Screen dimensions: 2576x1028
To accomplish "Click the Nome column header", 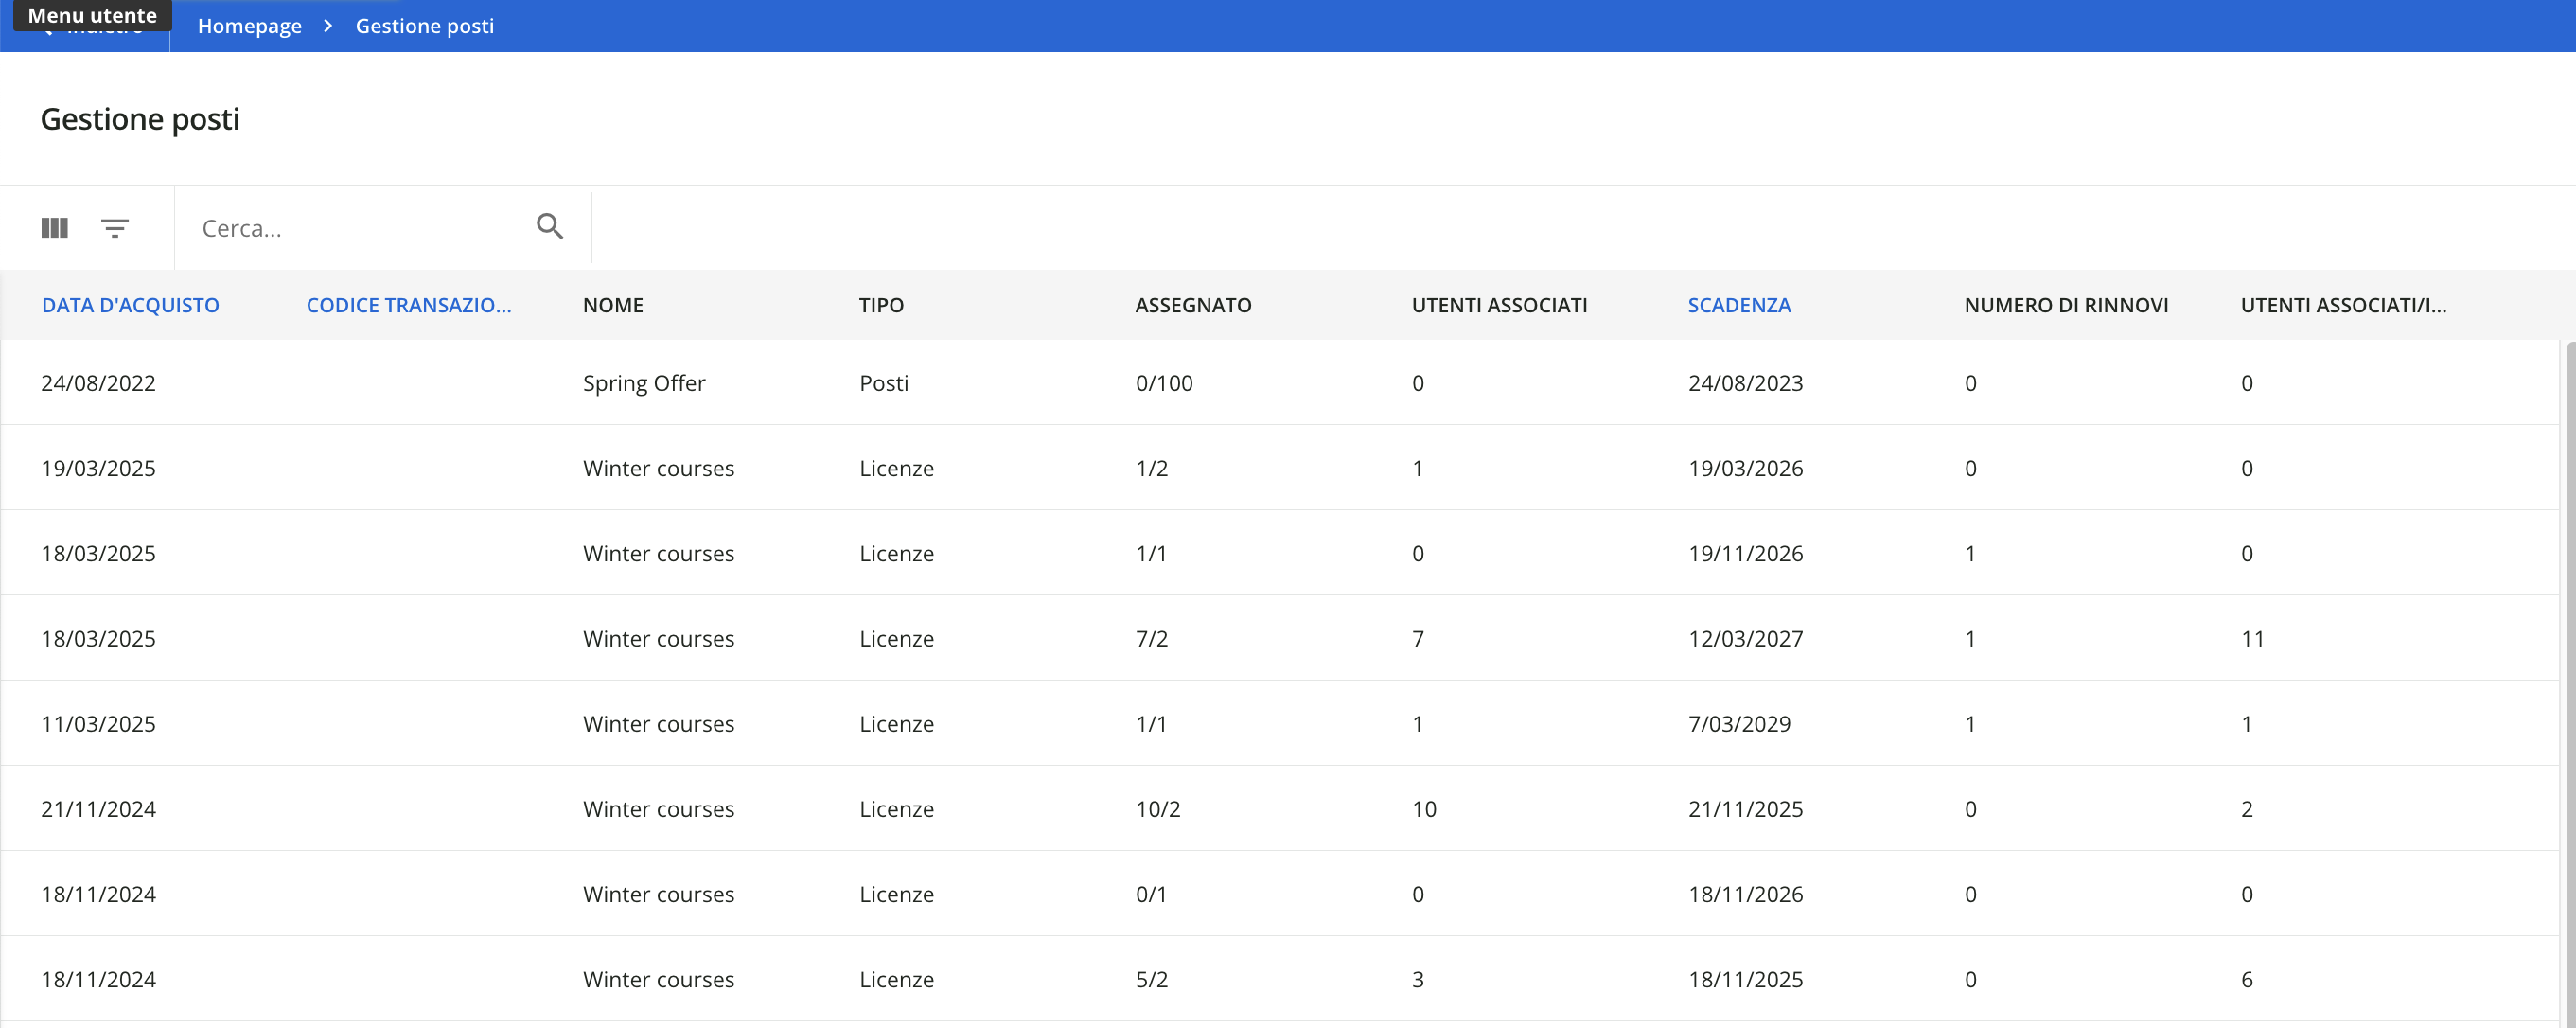I will click(613, 305).
